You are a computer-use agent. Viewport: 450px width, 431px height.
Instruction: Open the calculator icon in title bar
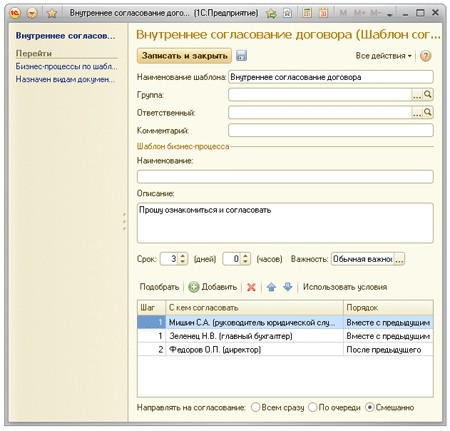(x=307, y=13)
